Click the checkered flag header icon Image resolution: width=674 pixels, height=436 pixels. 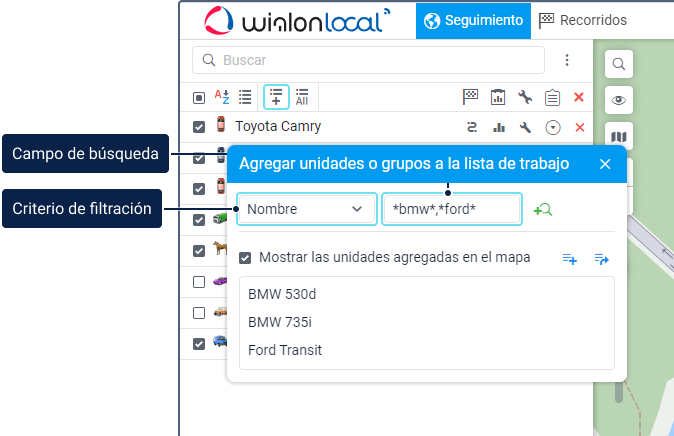470,97
